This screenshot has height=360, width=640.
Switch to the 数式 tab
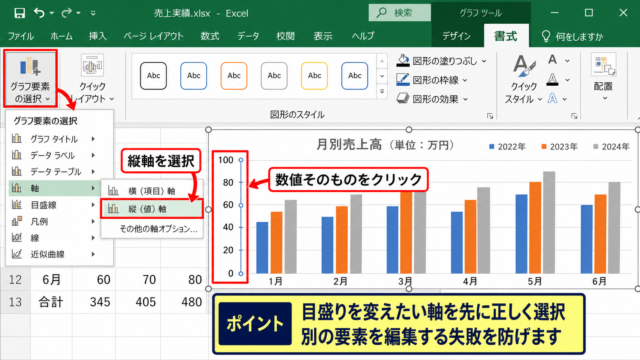210,36
